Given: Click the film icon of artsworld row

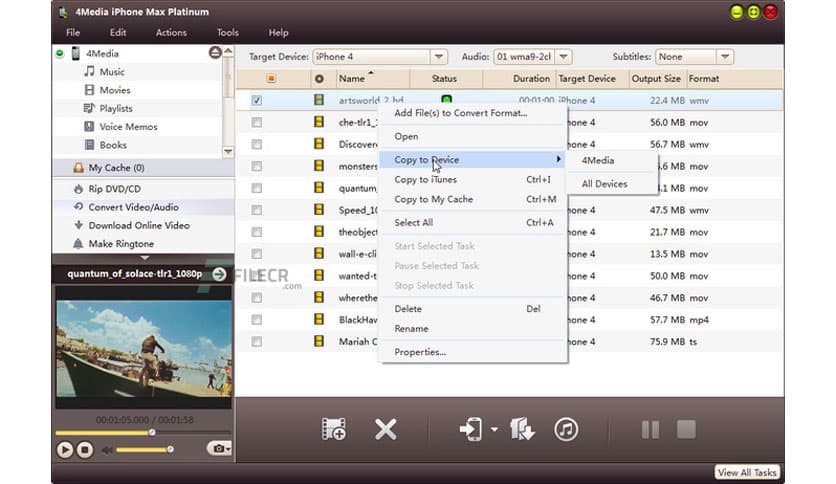Looking at the screenshot, I should click(x=319, y=100).
